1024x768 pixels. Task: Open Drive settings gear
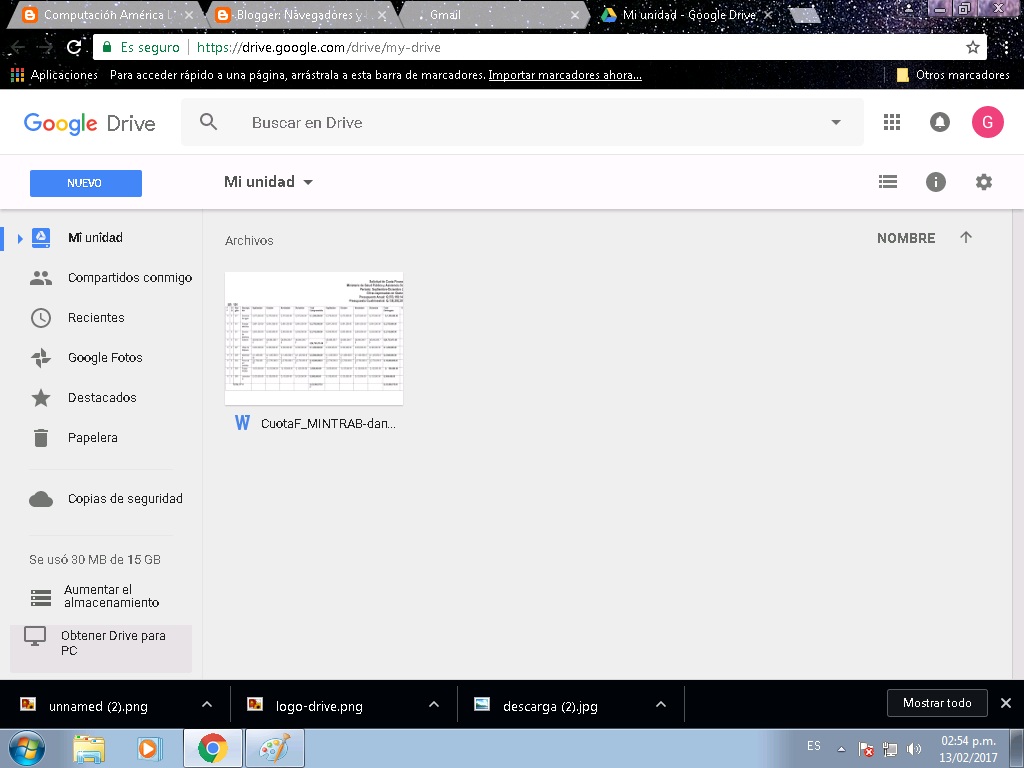coord(983,181)
